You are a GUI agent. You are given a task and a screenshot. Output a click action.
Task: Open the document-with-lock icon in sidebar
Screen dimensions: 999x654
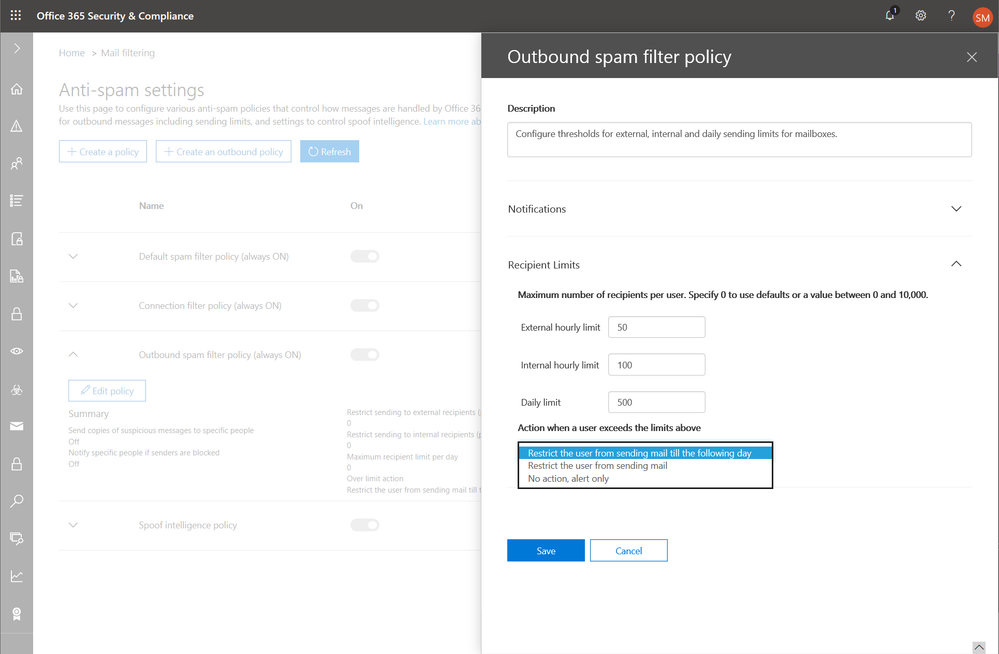tap(17, 238)
